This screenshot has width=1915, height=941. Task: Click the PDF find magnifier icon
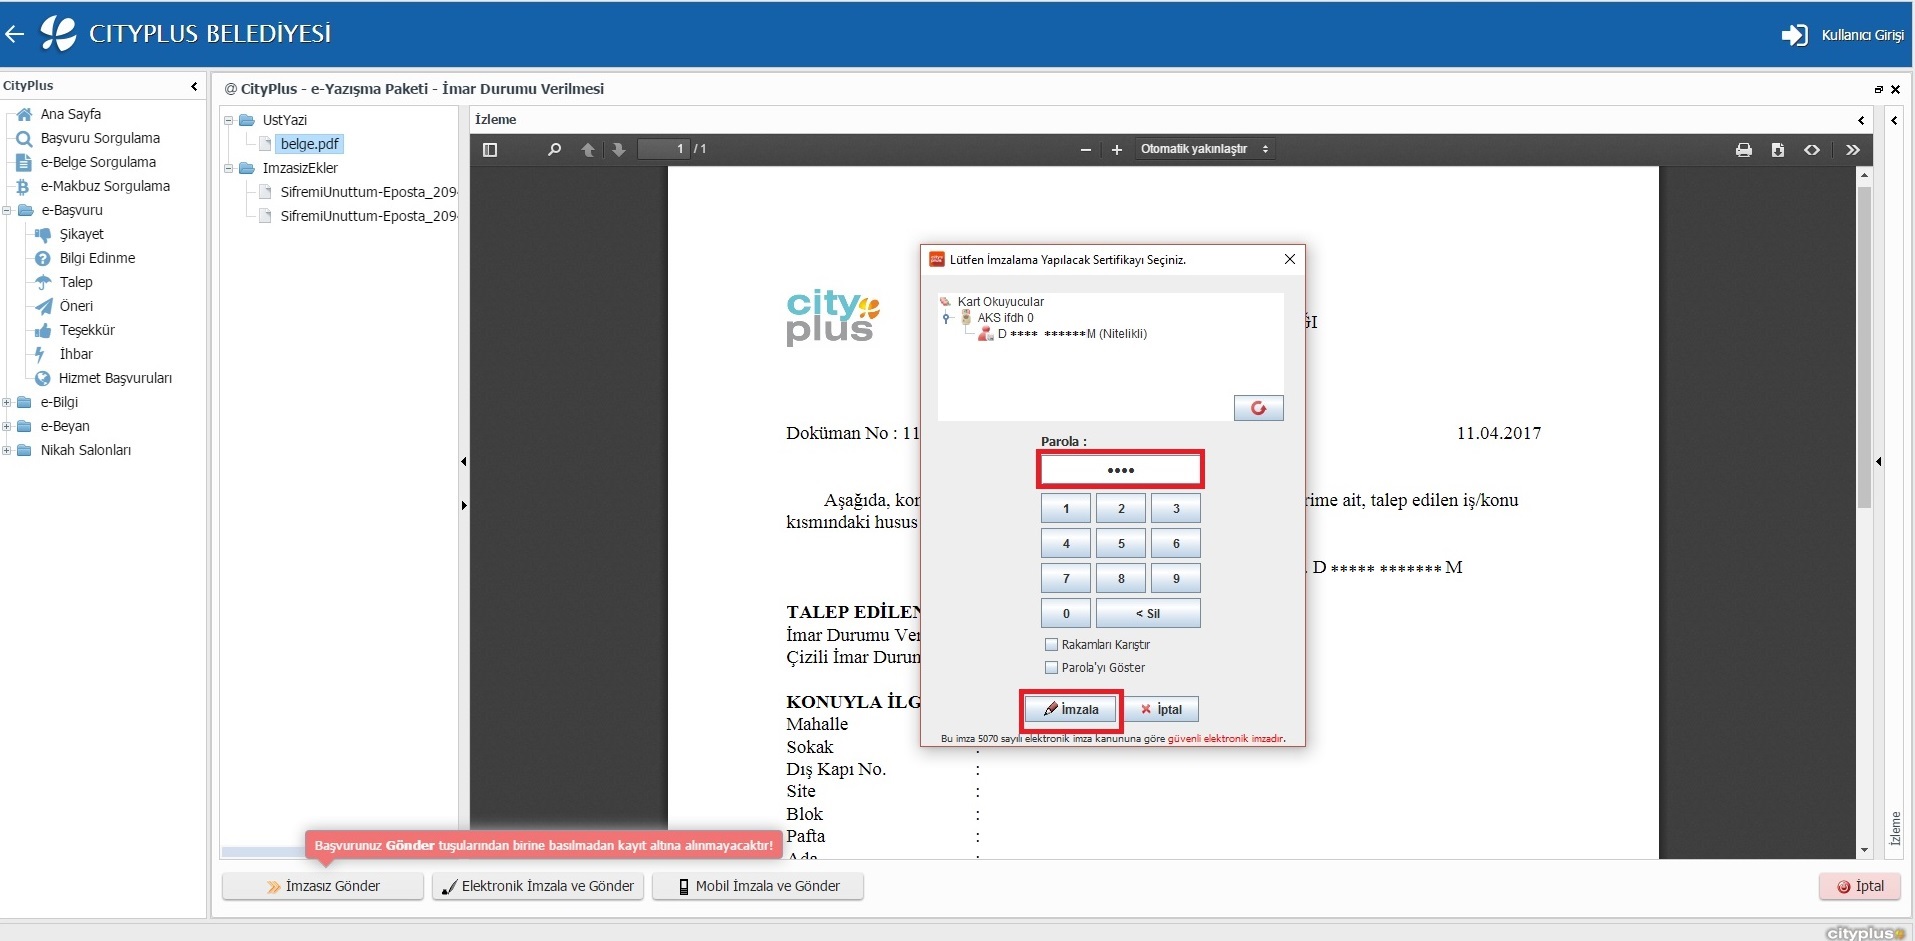tap(554, 149)
